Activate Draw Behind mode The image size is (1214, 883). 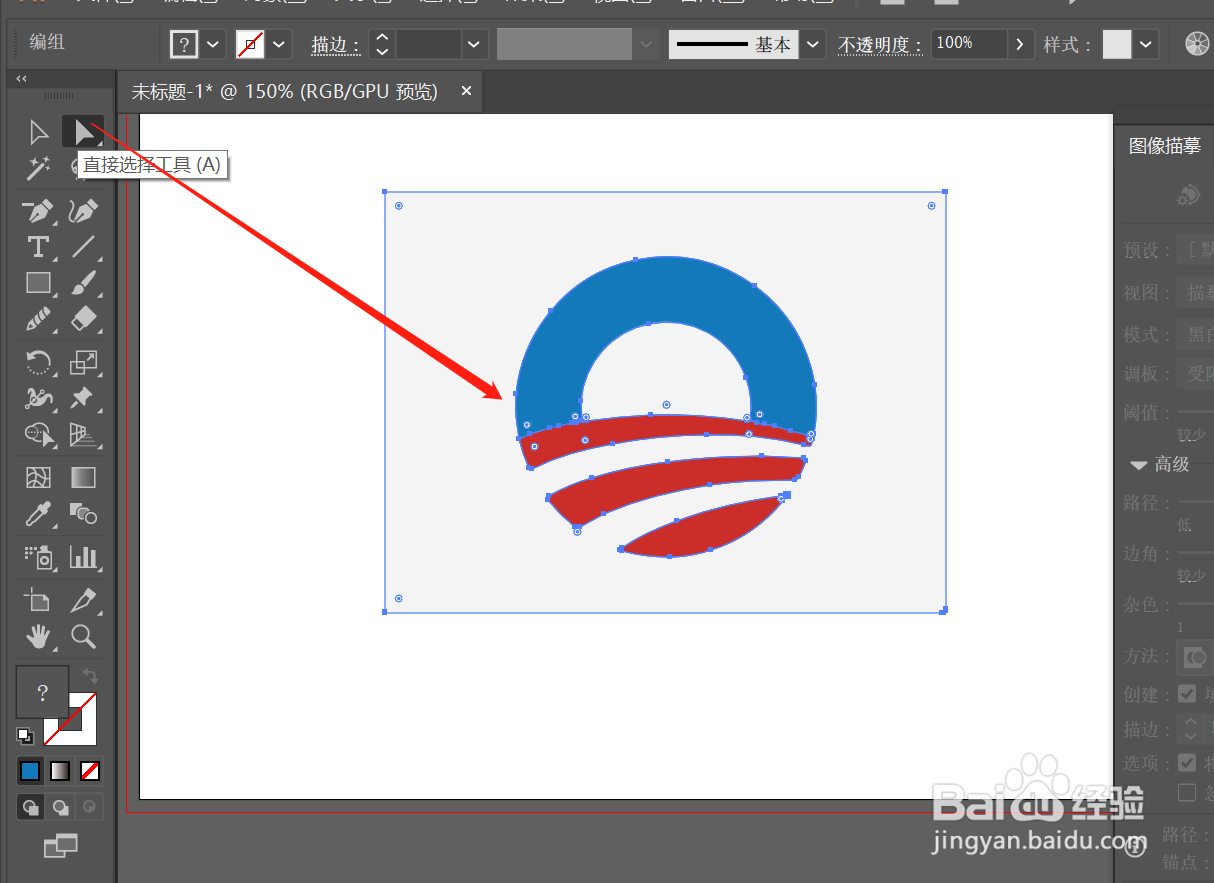(x=61, y=806)
